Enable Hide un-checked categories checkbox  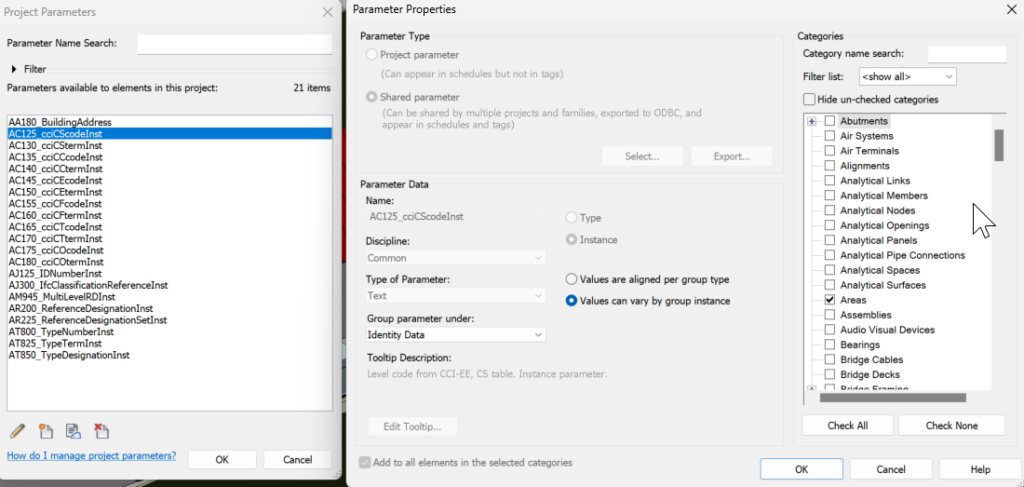coord(810,100)
